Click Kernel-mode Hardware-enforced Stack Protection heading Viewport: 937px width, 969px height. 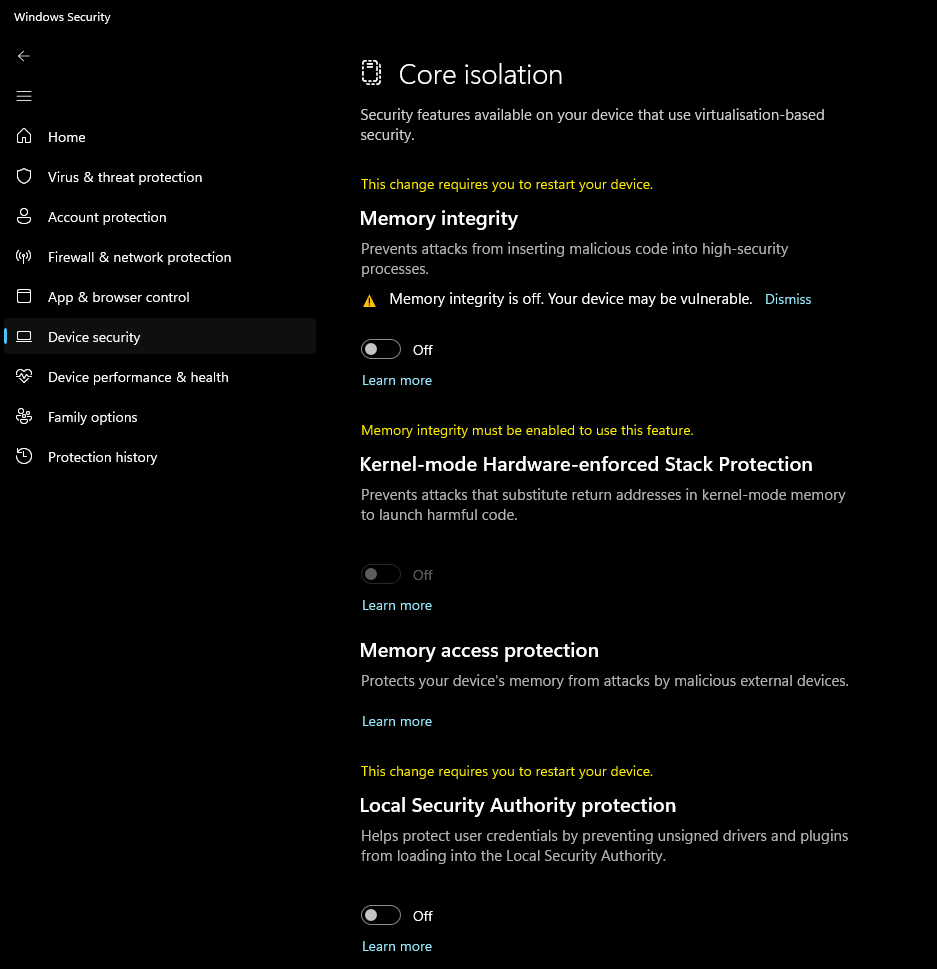(x=586, y=465)
